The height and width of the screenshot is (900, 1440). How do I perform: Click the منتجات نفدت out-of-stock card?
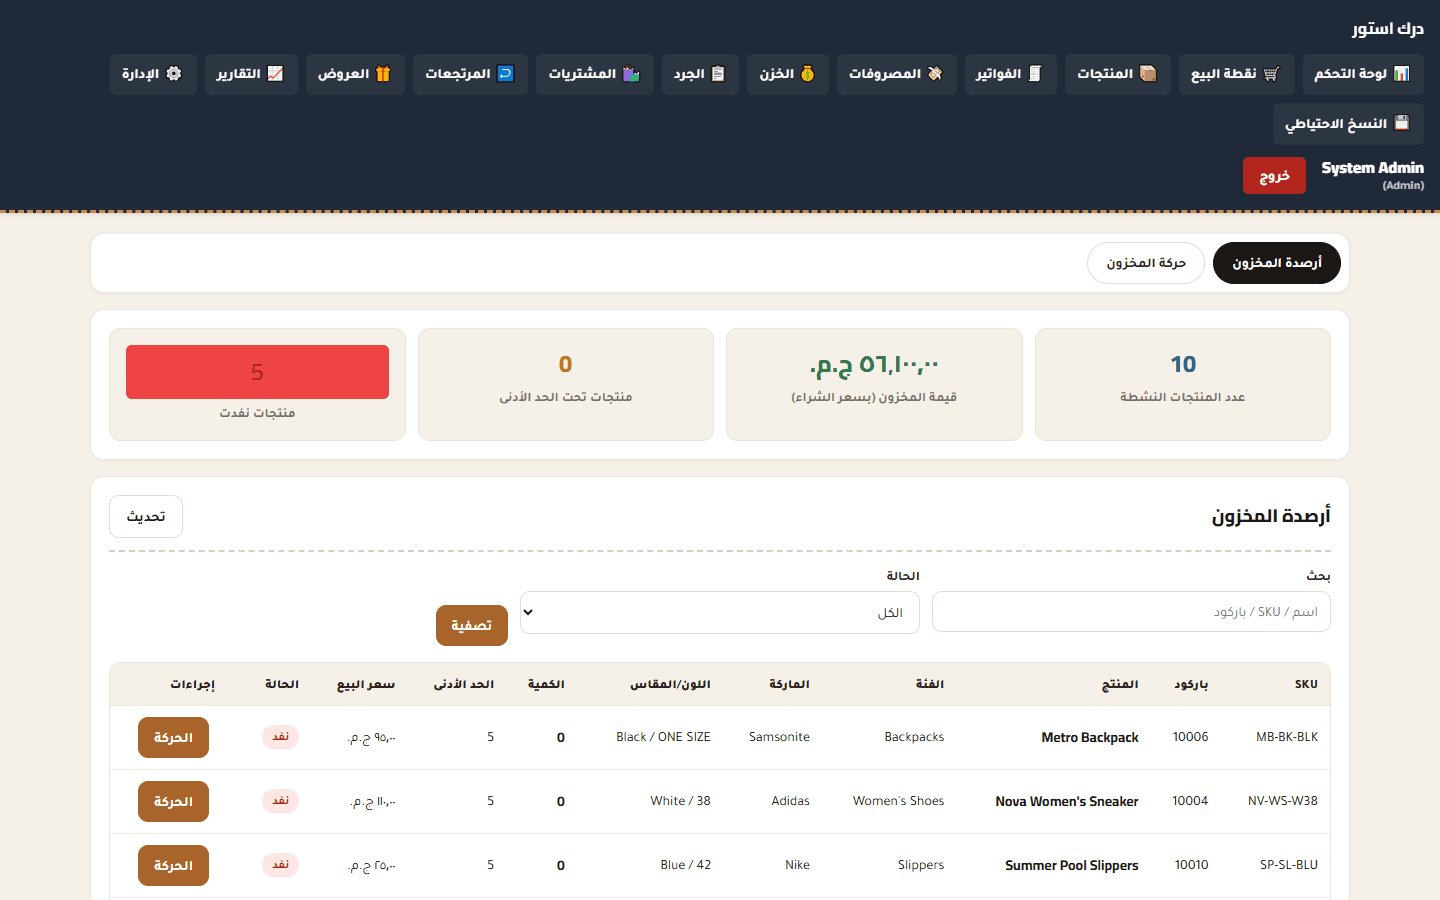257,385
